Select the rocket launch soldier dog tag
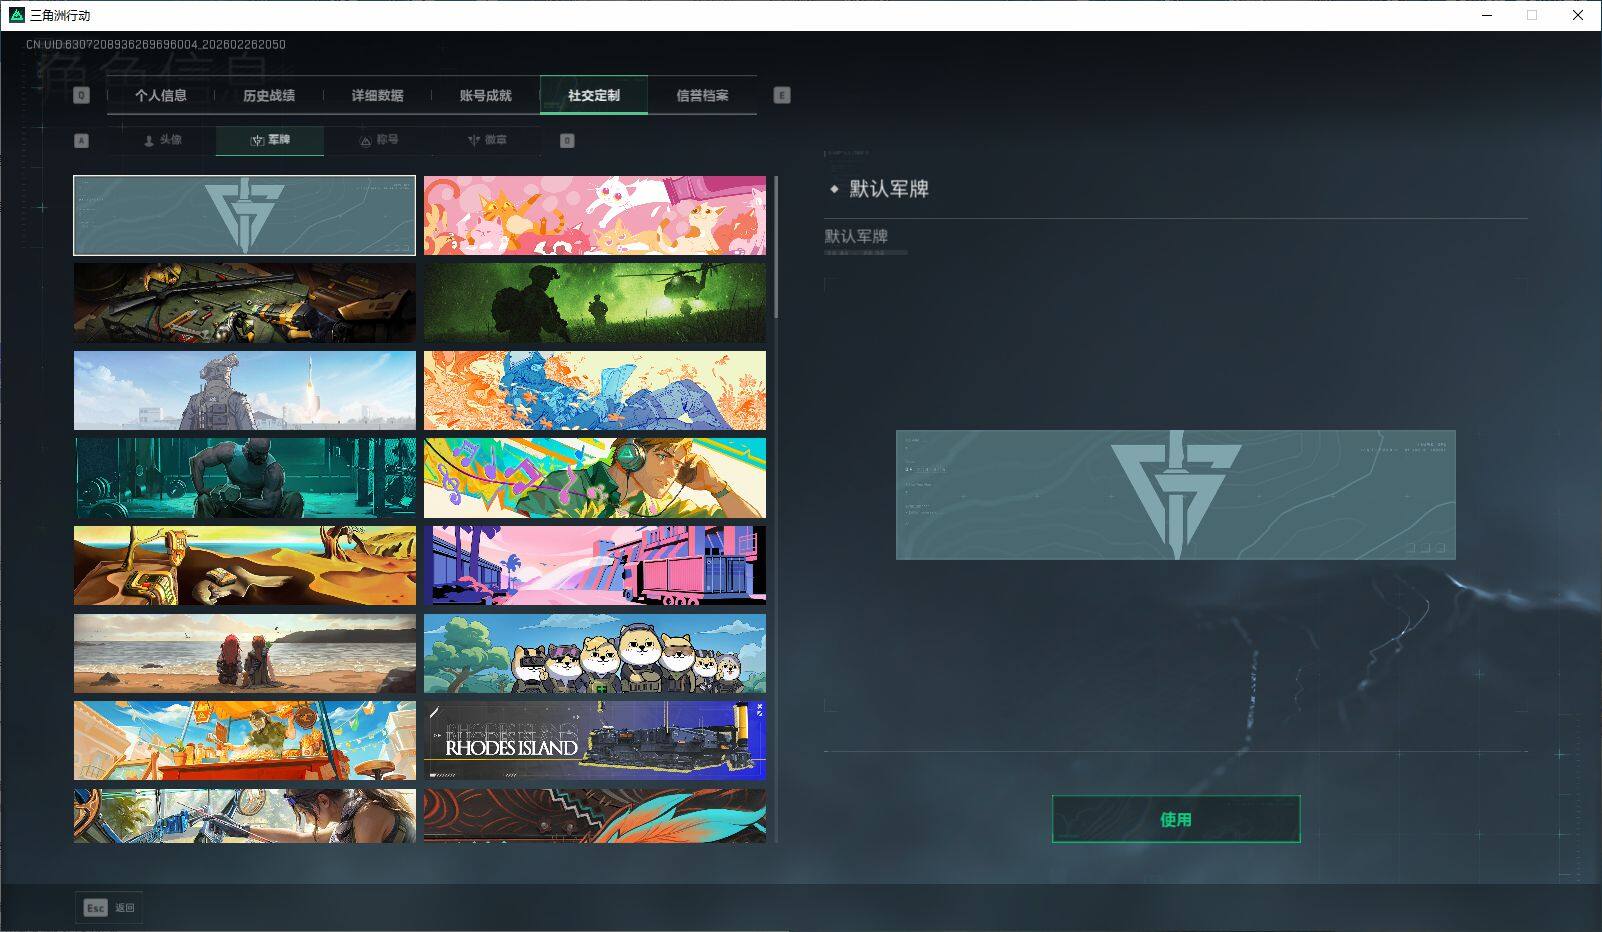Viewport: 1602px width, 932px height. click(245, 390)
